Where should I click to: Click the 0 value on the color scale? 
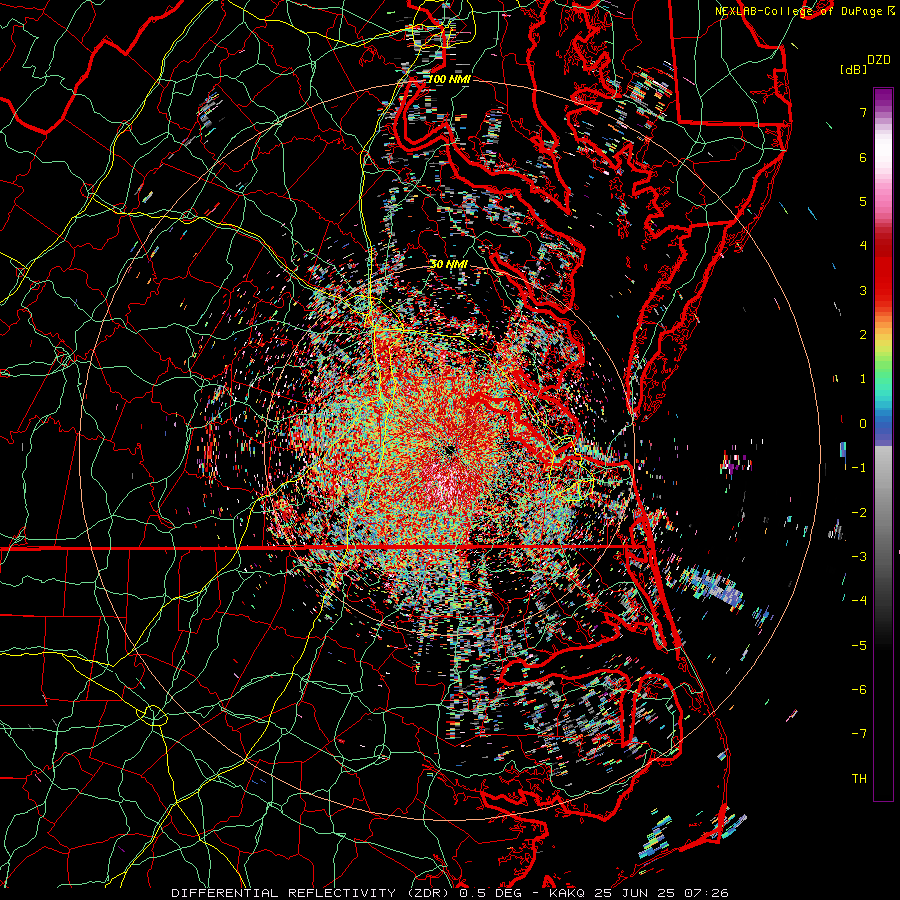(x=863, y=424)
